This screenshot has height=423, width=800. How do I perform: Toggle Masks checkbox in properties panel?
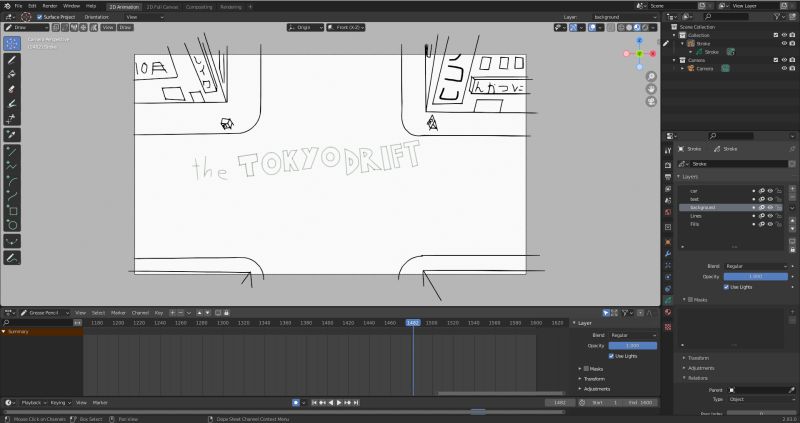(690, 300)
